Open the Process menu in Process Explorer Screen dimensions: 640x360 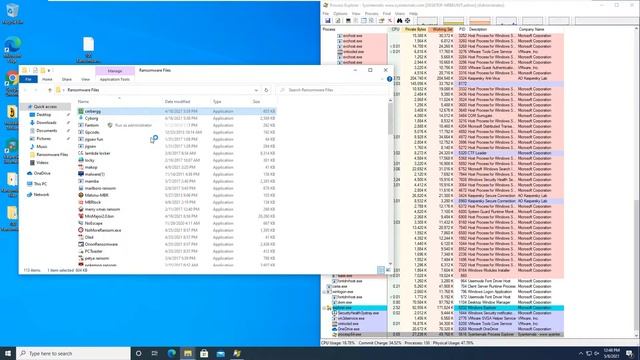[x=371, y=13]
